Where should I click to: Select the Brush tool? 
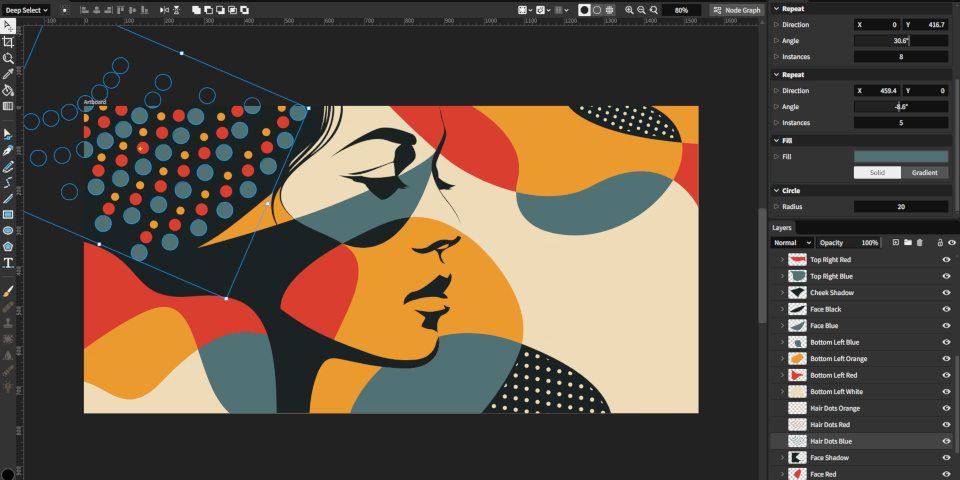click(x=8, y=290)
